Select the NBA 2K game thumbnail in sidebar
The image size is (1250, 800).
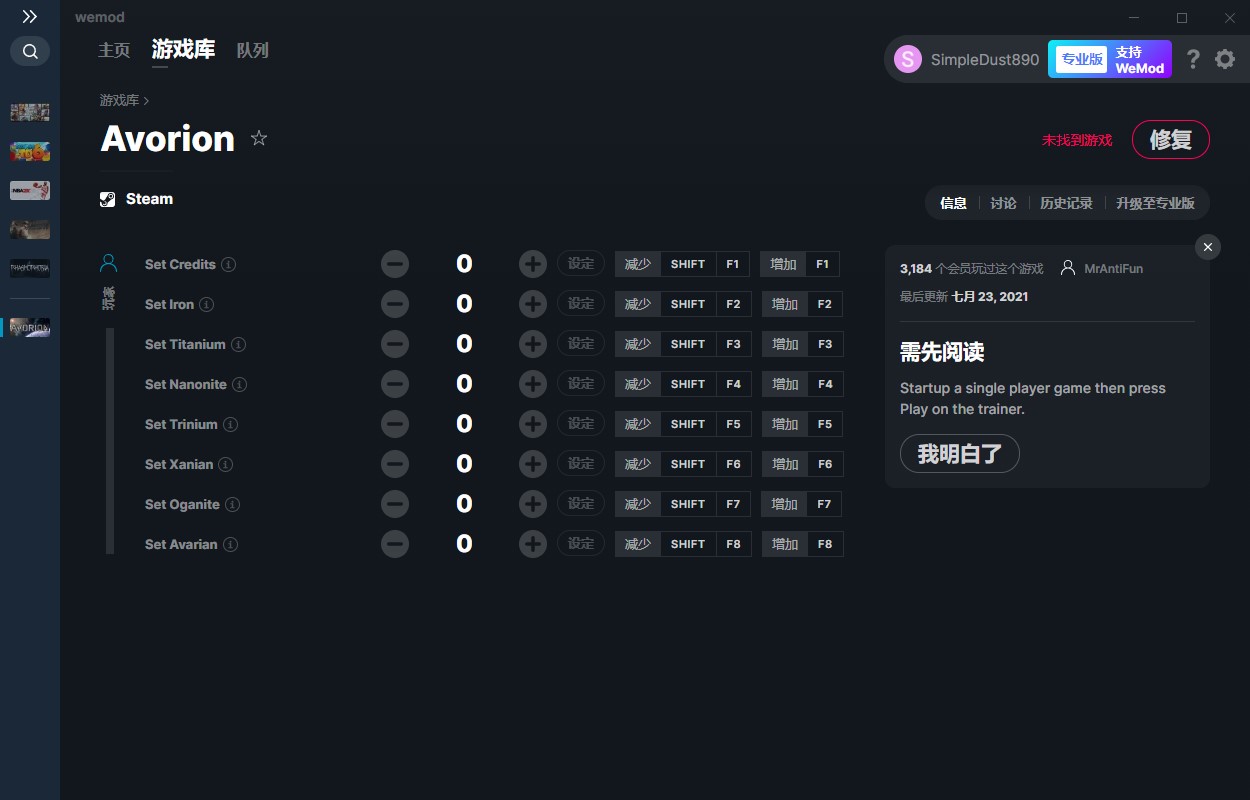[x=30, y=190]
